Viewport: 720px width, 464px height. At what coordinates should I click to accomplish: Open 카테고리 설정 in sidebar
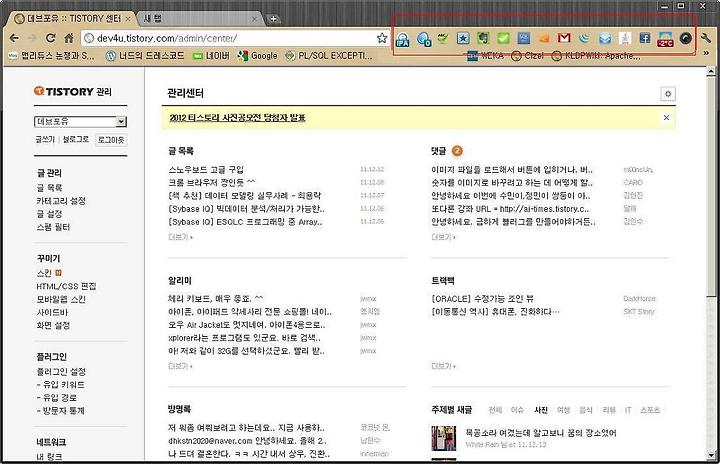(61, 201)
